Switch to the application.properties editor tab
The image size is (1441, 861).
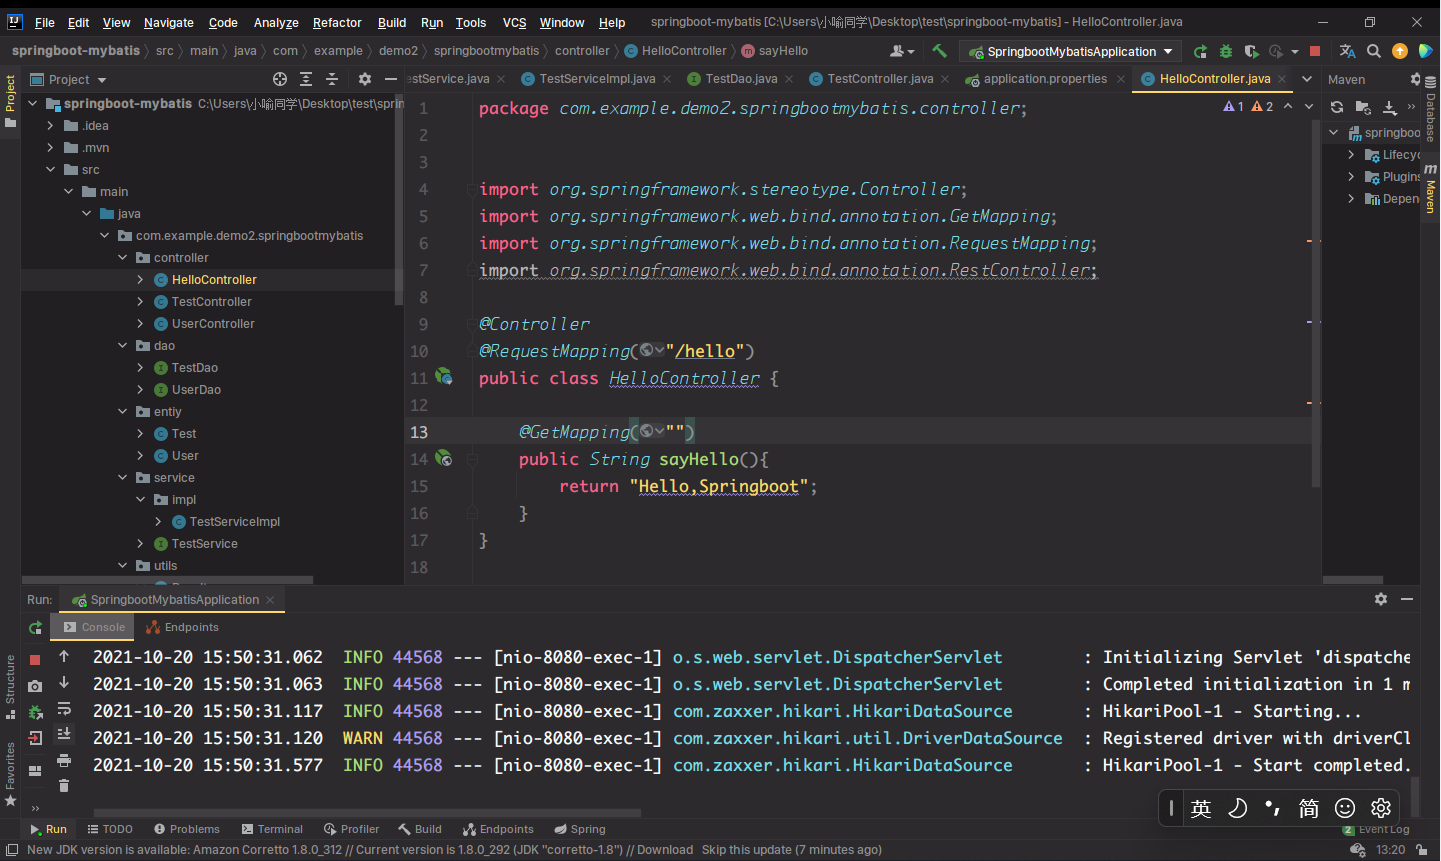[x=1044, y=79]
